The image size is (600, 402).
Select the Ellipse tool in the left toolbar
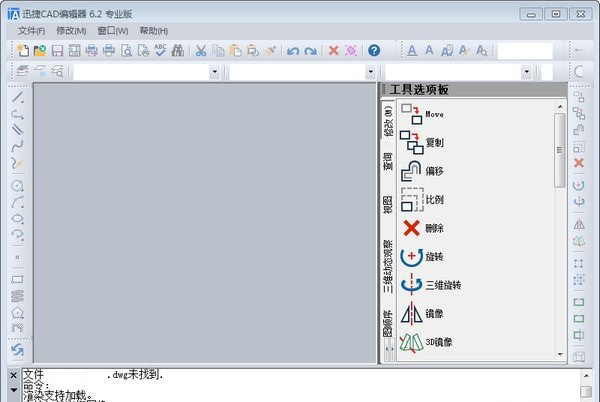click(17, 219)
